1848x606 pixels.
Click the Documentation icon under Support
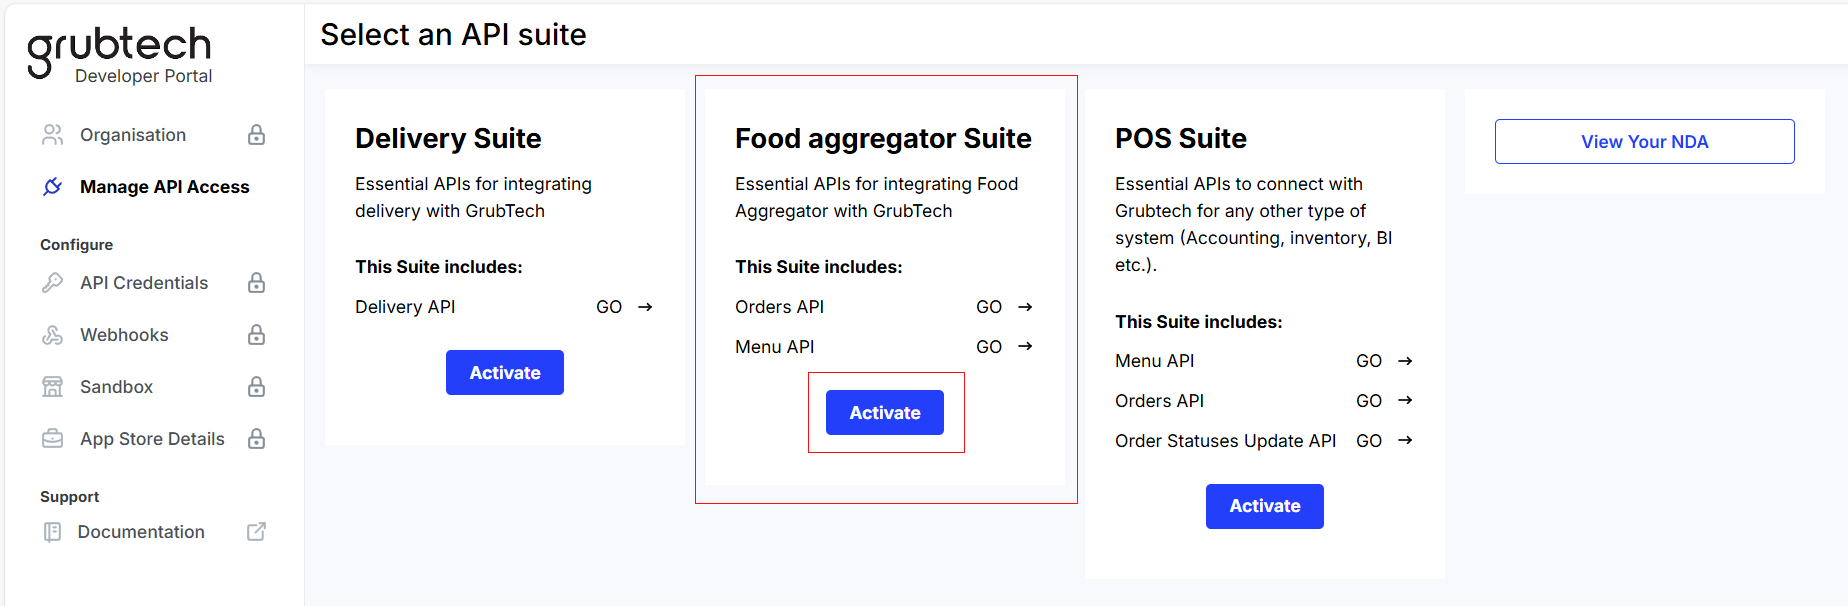(52, 532)
